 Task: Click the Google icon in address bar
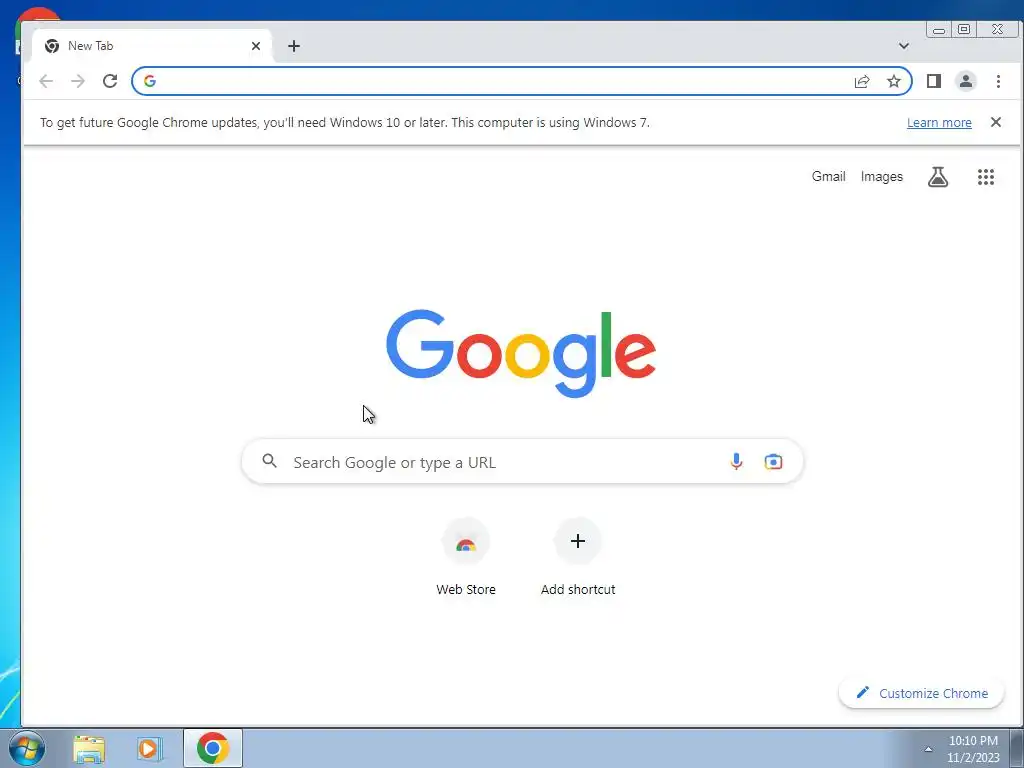tap(150, 81)
